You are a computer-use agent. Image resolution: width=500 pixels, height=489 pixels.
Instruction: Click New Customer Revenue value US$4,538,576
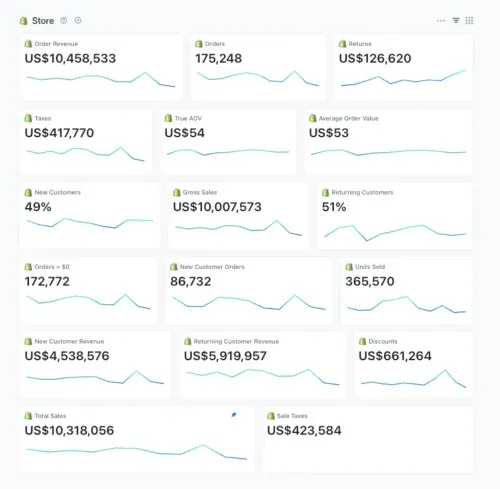click(x=67, y=356)
